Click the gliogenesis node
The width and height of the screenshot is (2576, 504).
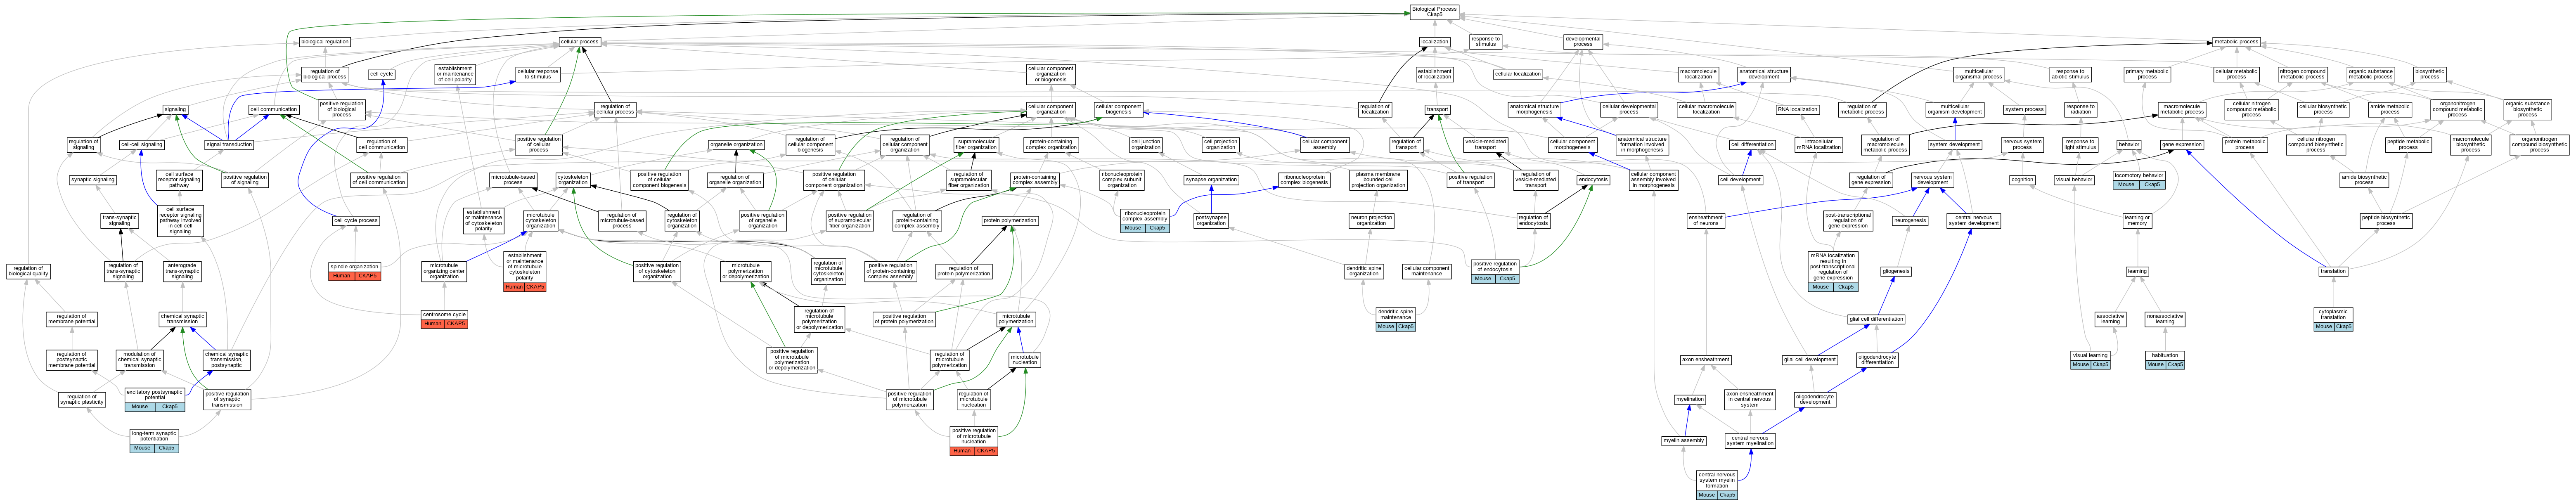[1896, 271]
